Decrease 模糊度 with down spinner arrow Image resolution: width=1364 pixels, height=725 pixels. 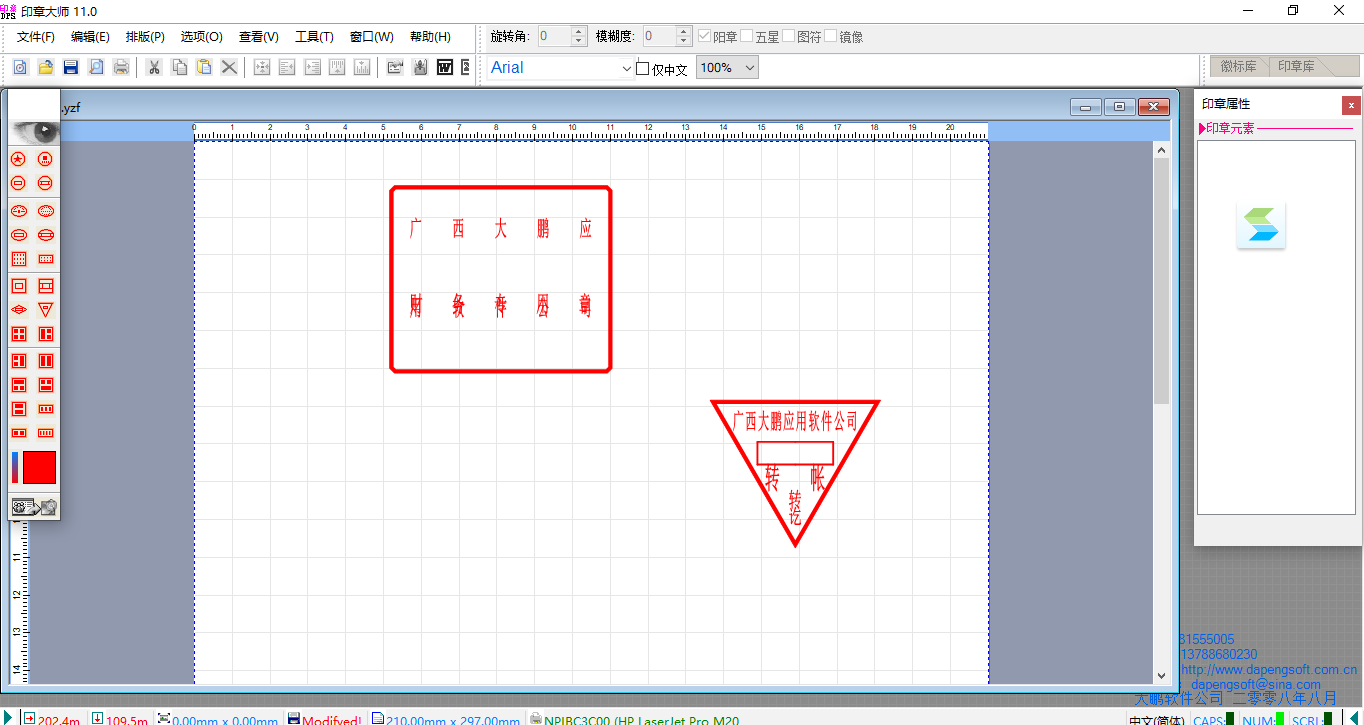pyautogui.click(x=684, y=41)
